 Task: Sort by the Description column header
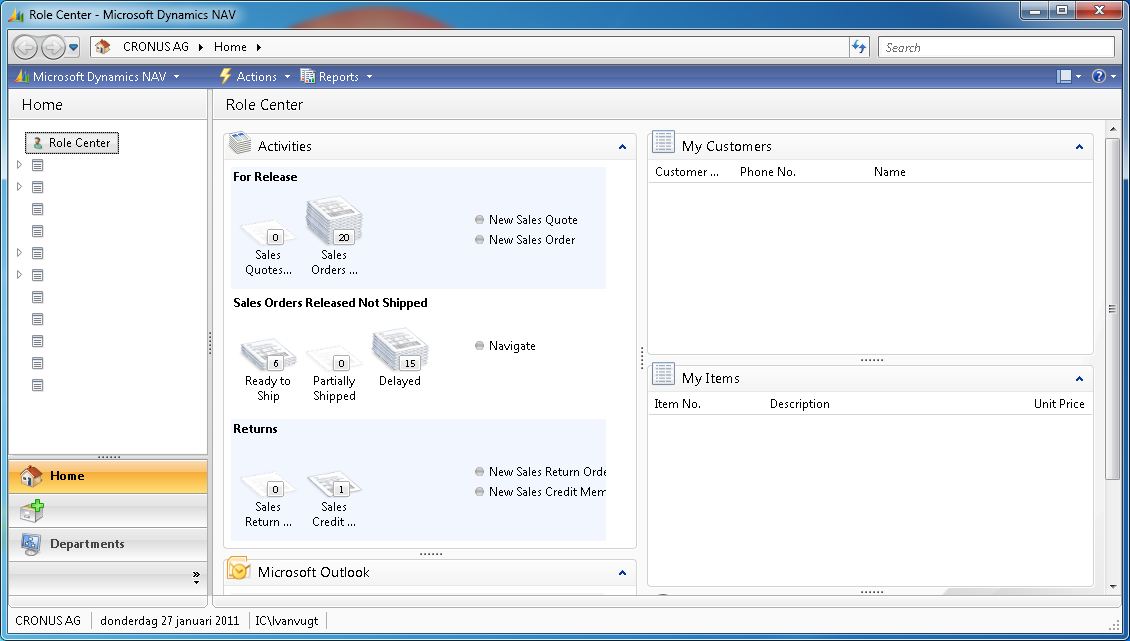coord(799,405)
